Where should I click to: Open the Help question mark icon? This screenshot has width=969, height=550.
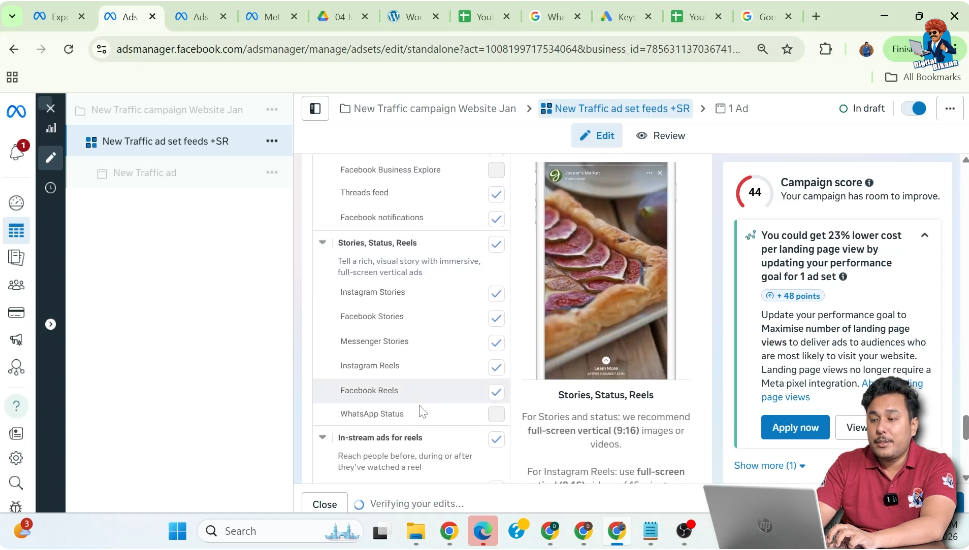click(x=16, y=406)
